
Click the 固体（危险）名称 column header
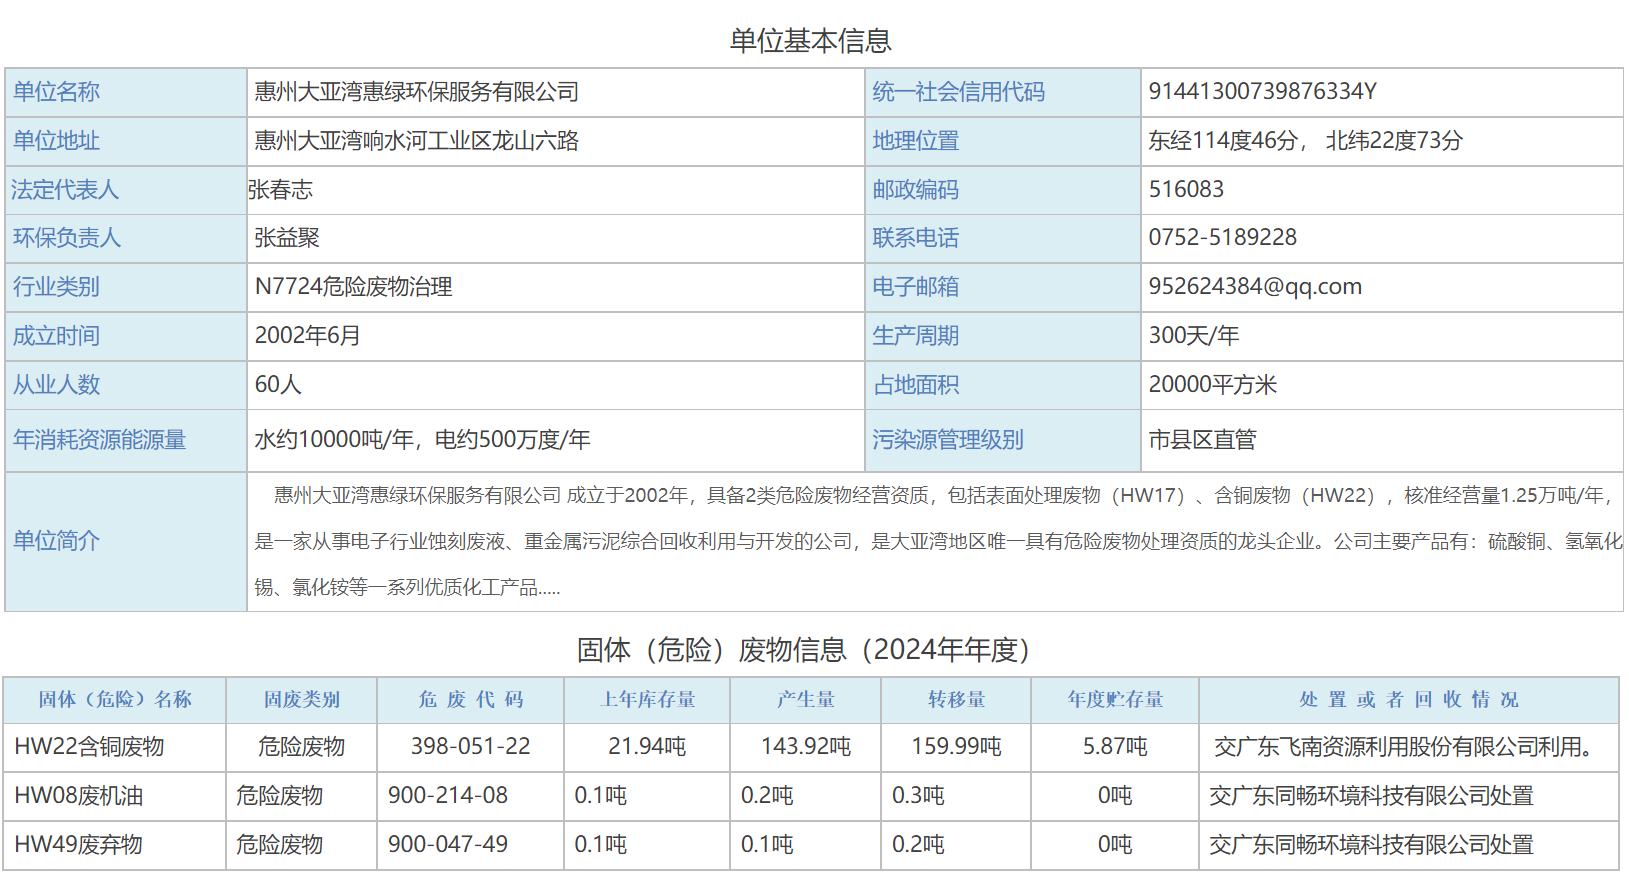(115, 700)
